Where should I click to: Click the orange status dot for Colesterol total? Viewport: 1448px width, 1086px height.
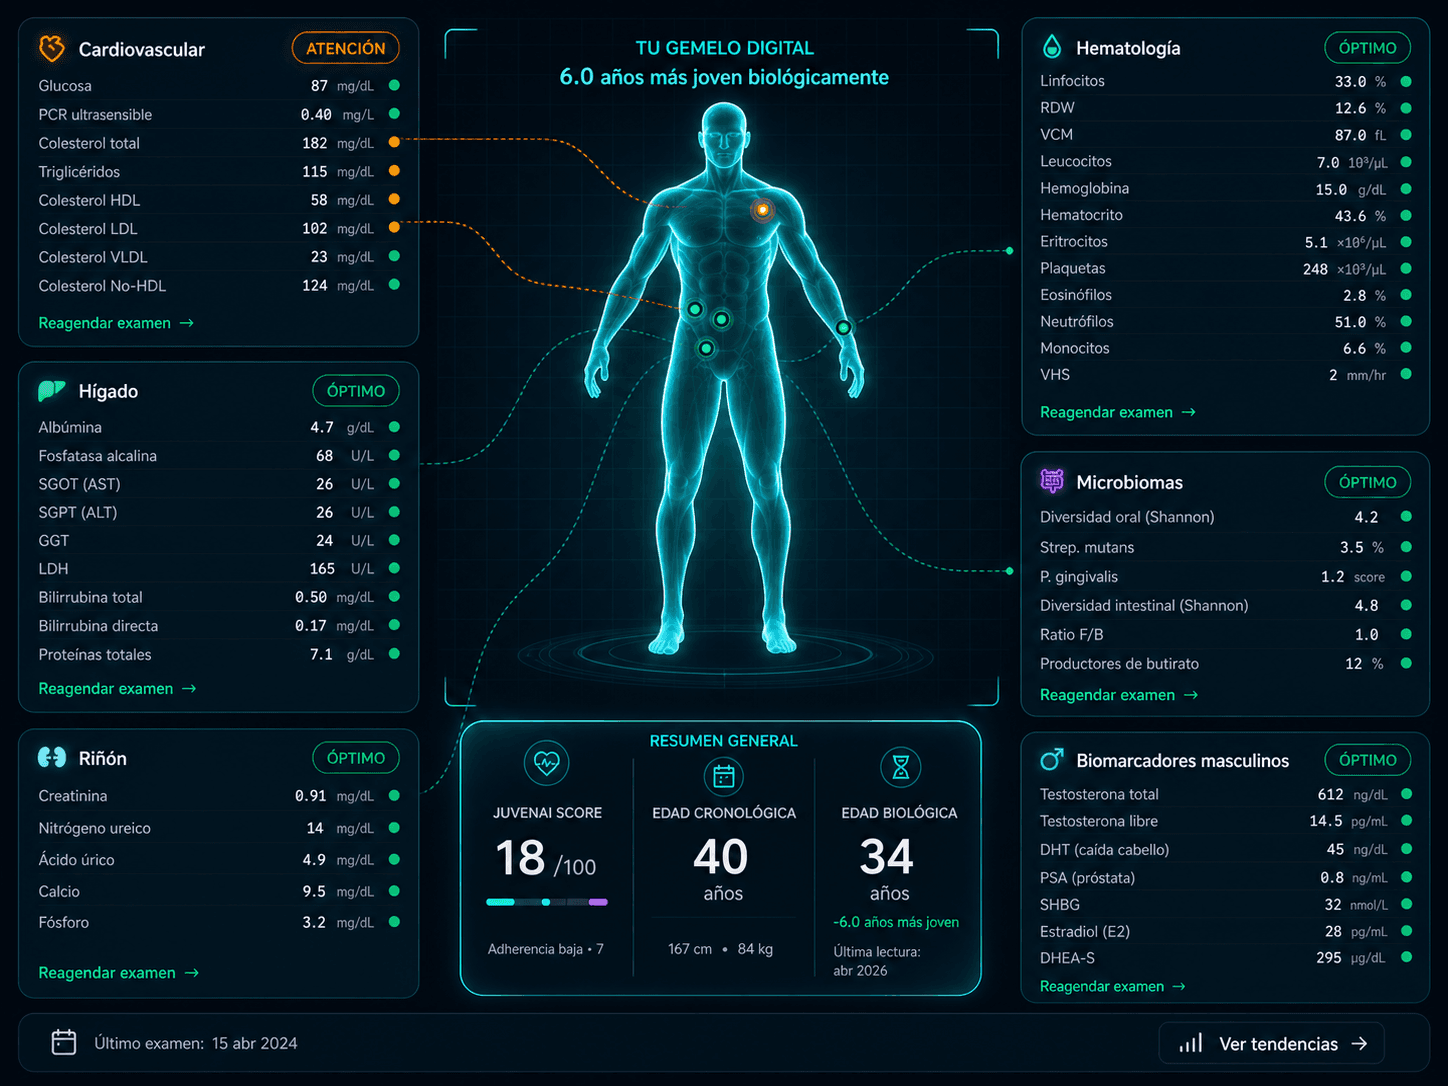[394, 142]
